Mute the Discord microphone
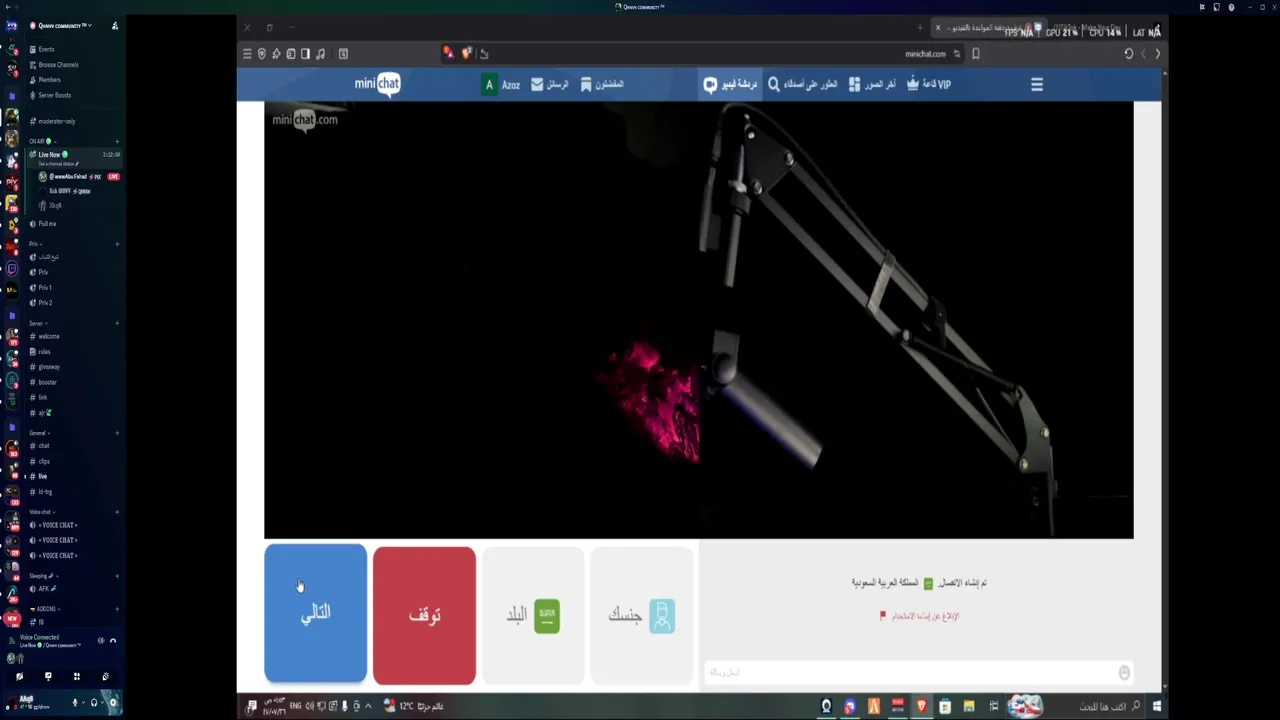Image resolution: width=1280 pixels, height=720 pixels. pos(75,703)
